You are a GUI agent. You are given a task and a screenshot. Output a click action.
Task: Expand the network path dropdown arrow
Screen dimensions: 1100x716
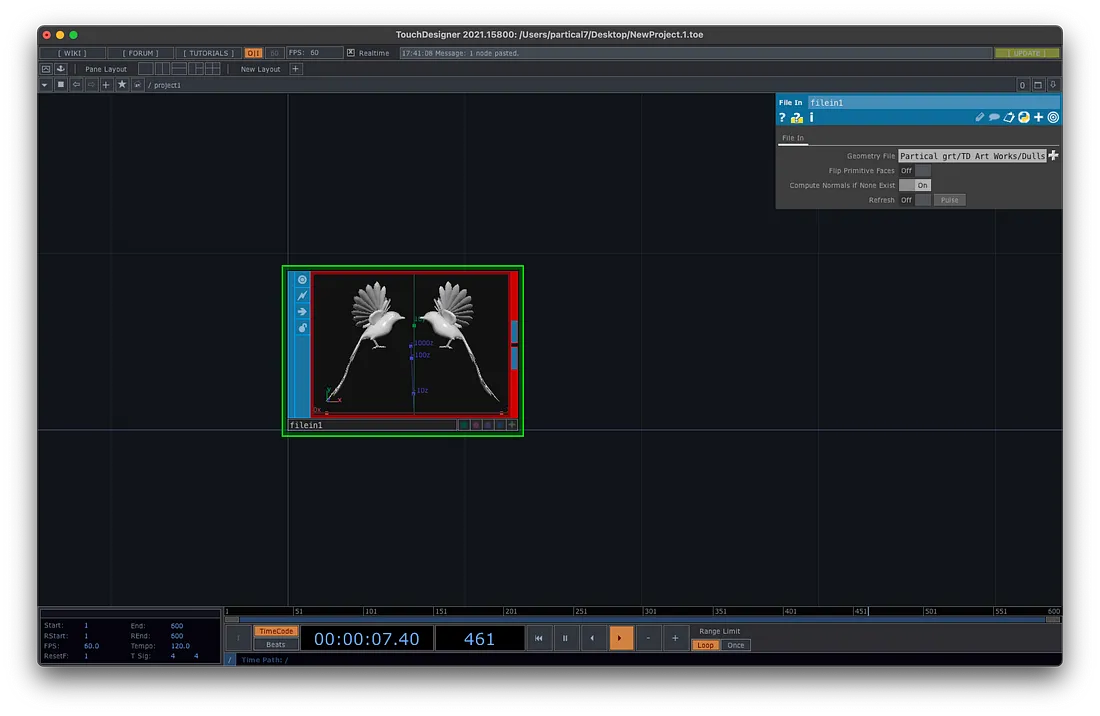[45, 85]
